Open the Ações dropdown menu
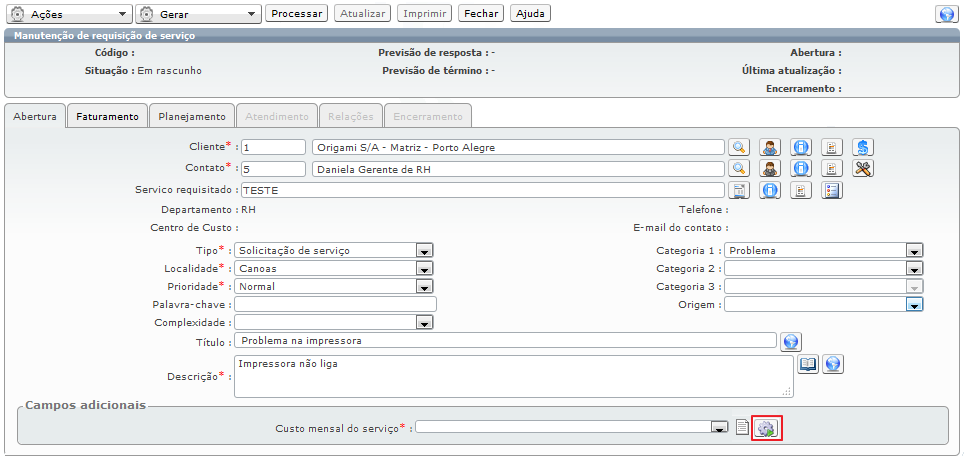The height and width of the screenshot is (462, 968). click(x=69, y=14)
